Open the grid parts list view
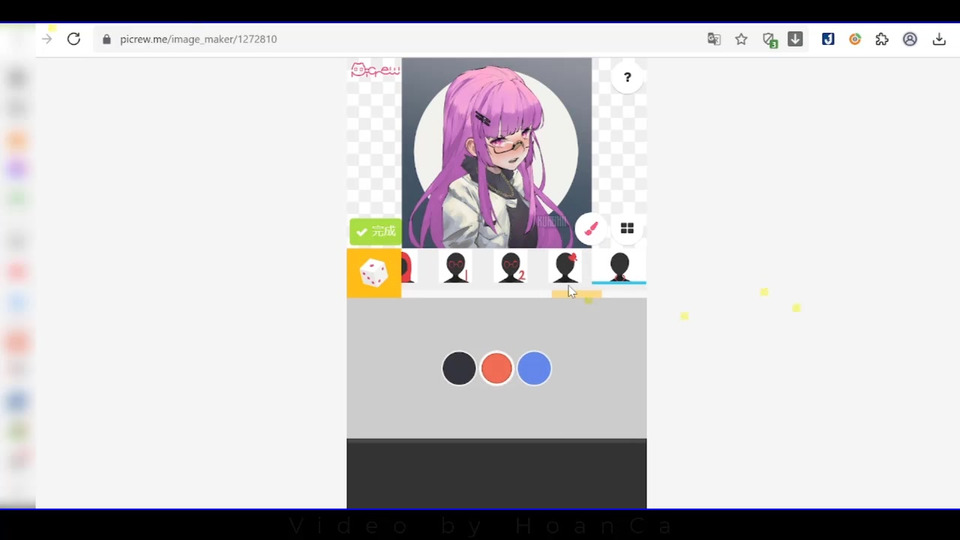960x540 pixels. [627, 228]
